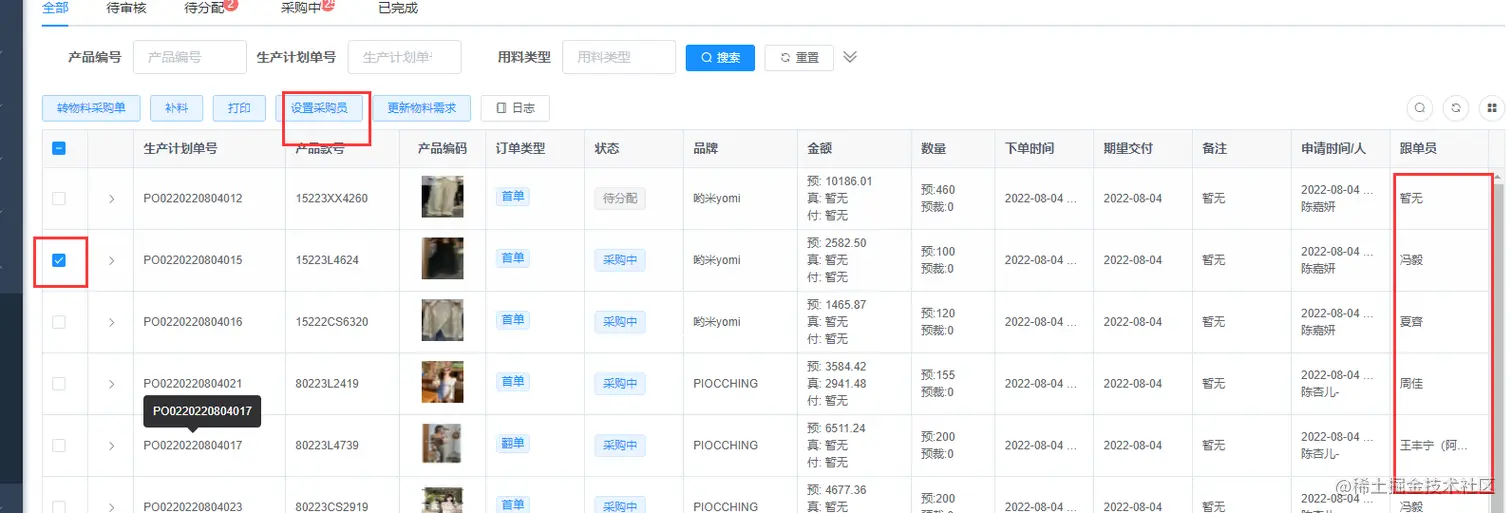
Task: Click the round search icon above the table
Action: [x=1420, y=108]
